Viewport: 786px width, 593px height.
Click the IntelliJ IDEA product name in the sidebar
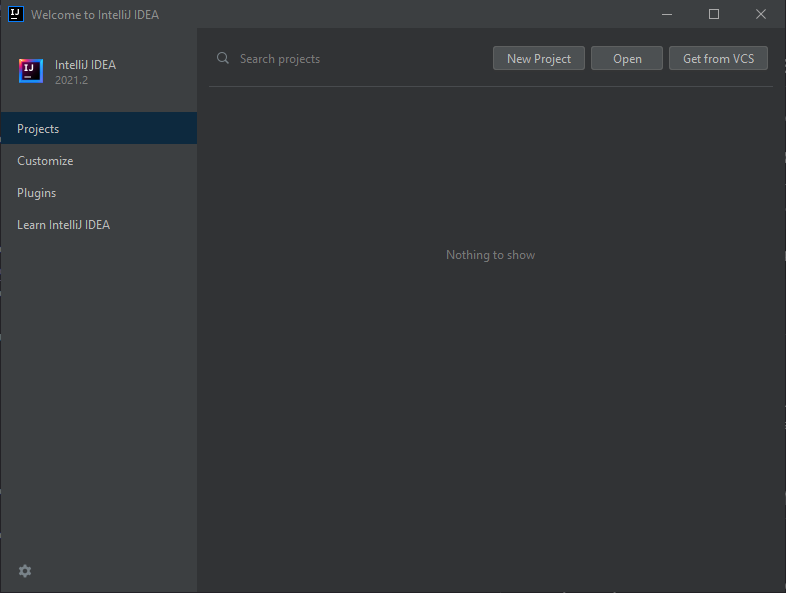tap(85, 65)
